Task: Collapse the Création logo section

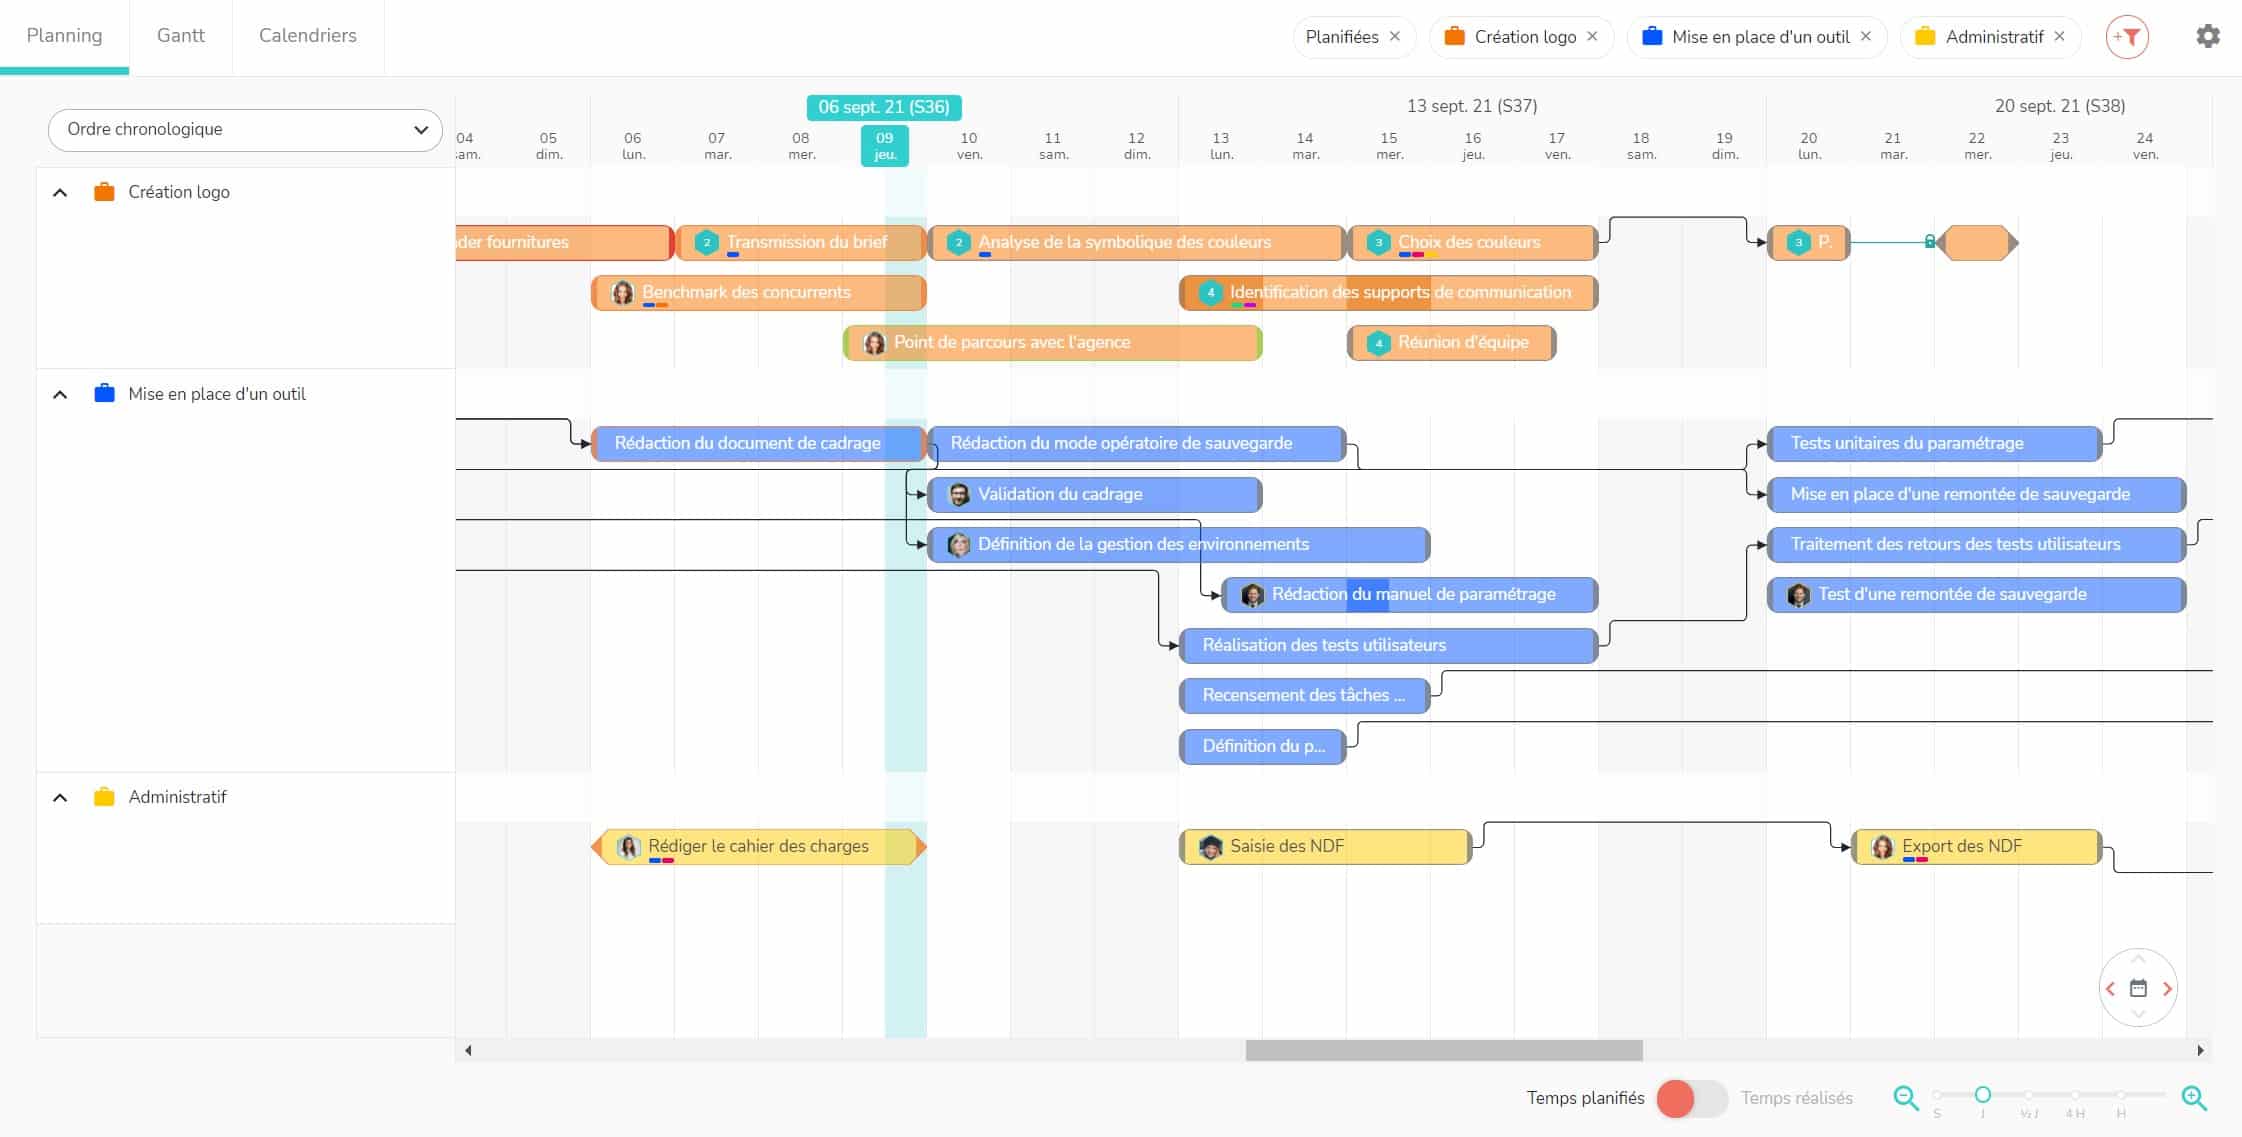Action: 59,191
